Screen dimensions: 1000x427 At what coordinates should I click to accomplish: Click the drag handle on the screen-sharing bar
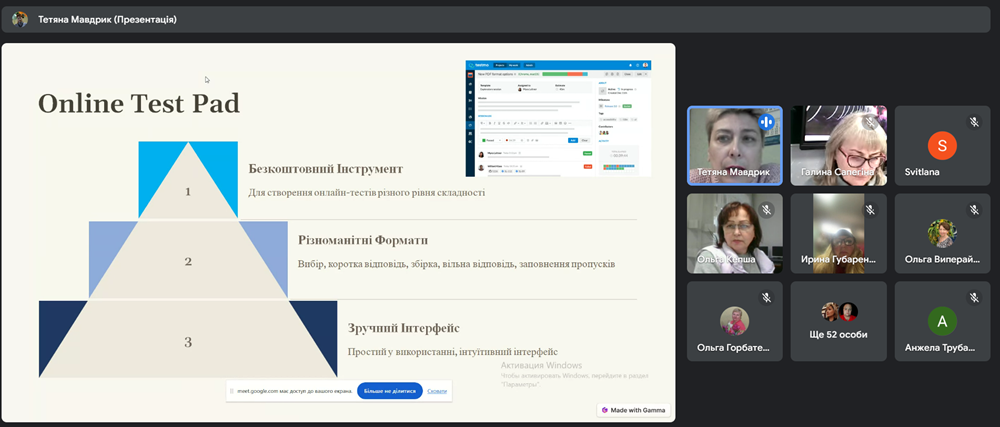pyautogui.click(x=232, y=391)
